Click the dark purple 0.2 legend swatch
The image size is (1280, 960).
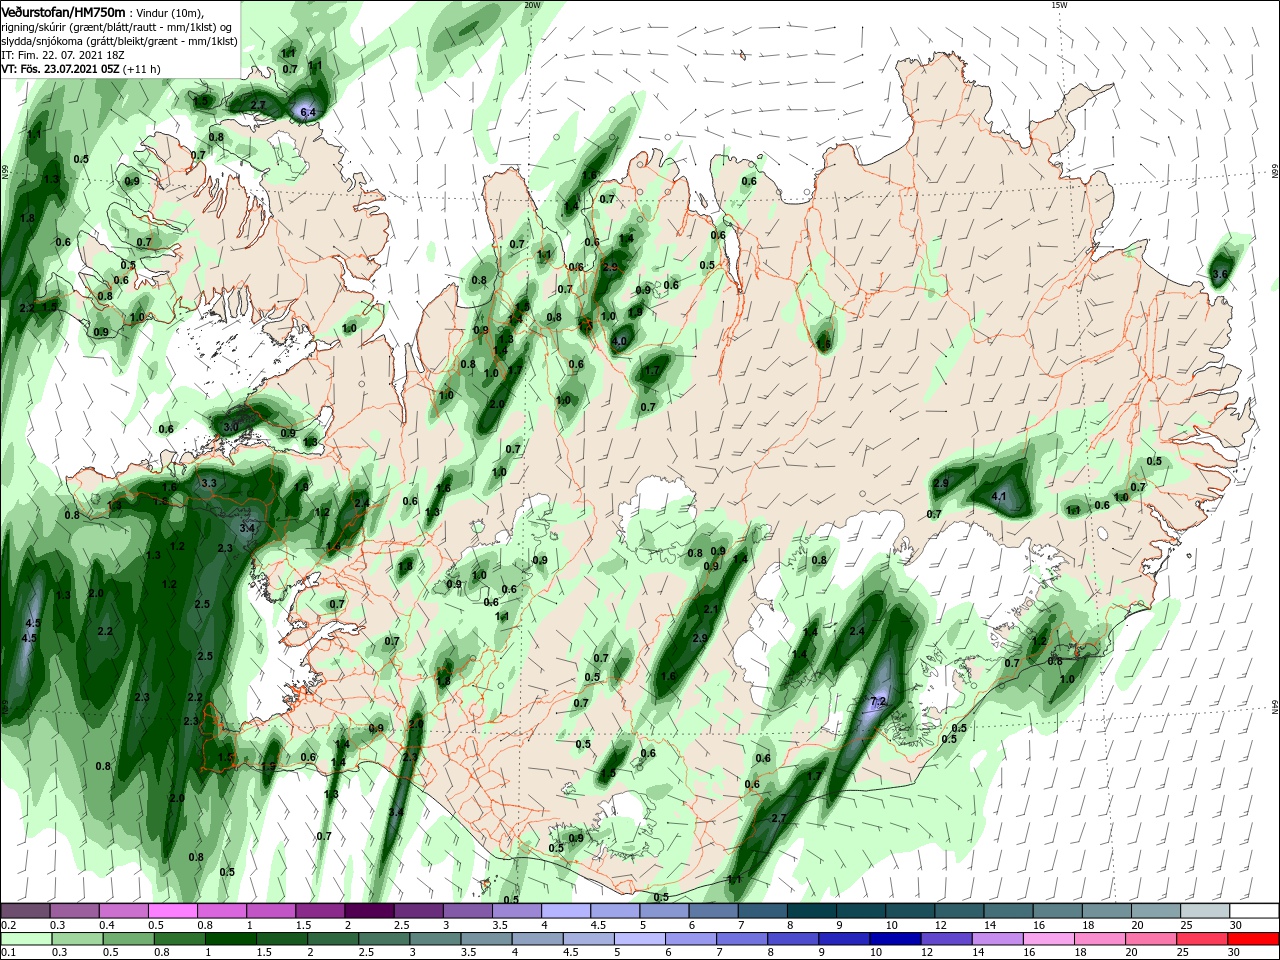[25, 911]
